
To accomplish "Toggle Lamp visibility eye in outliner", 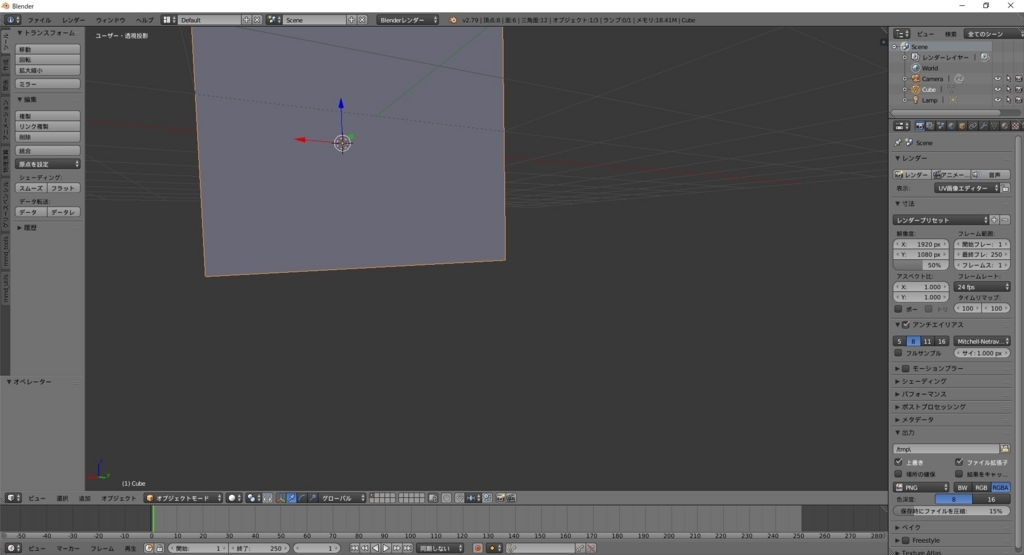I will pyautogui.click(x=997, y=101).
